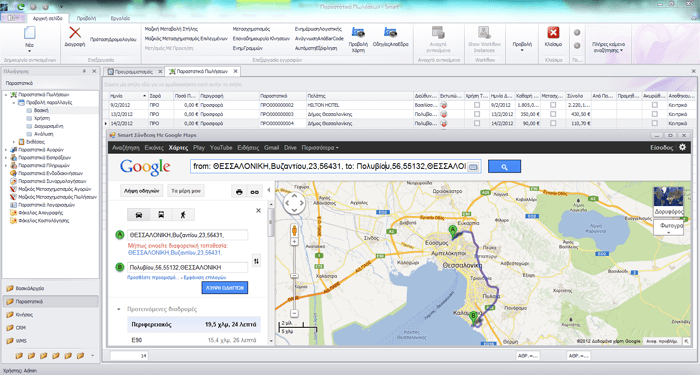Toggle Χρήση checkbox in row ΠΡΟ000000003
Screen dimensions: 700x375
coord(477,114)
